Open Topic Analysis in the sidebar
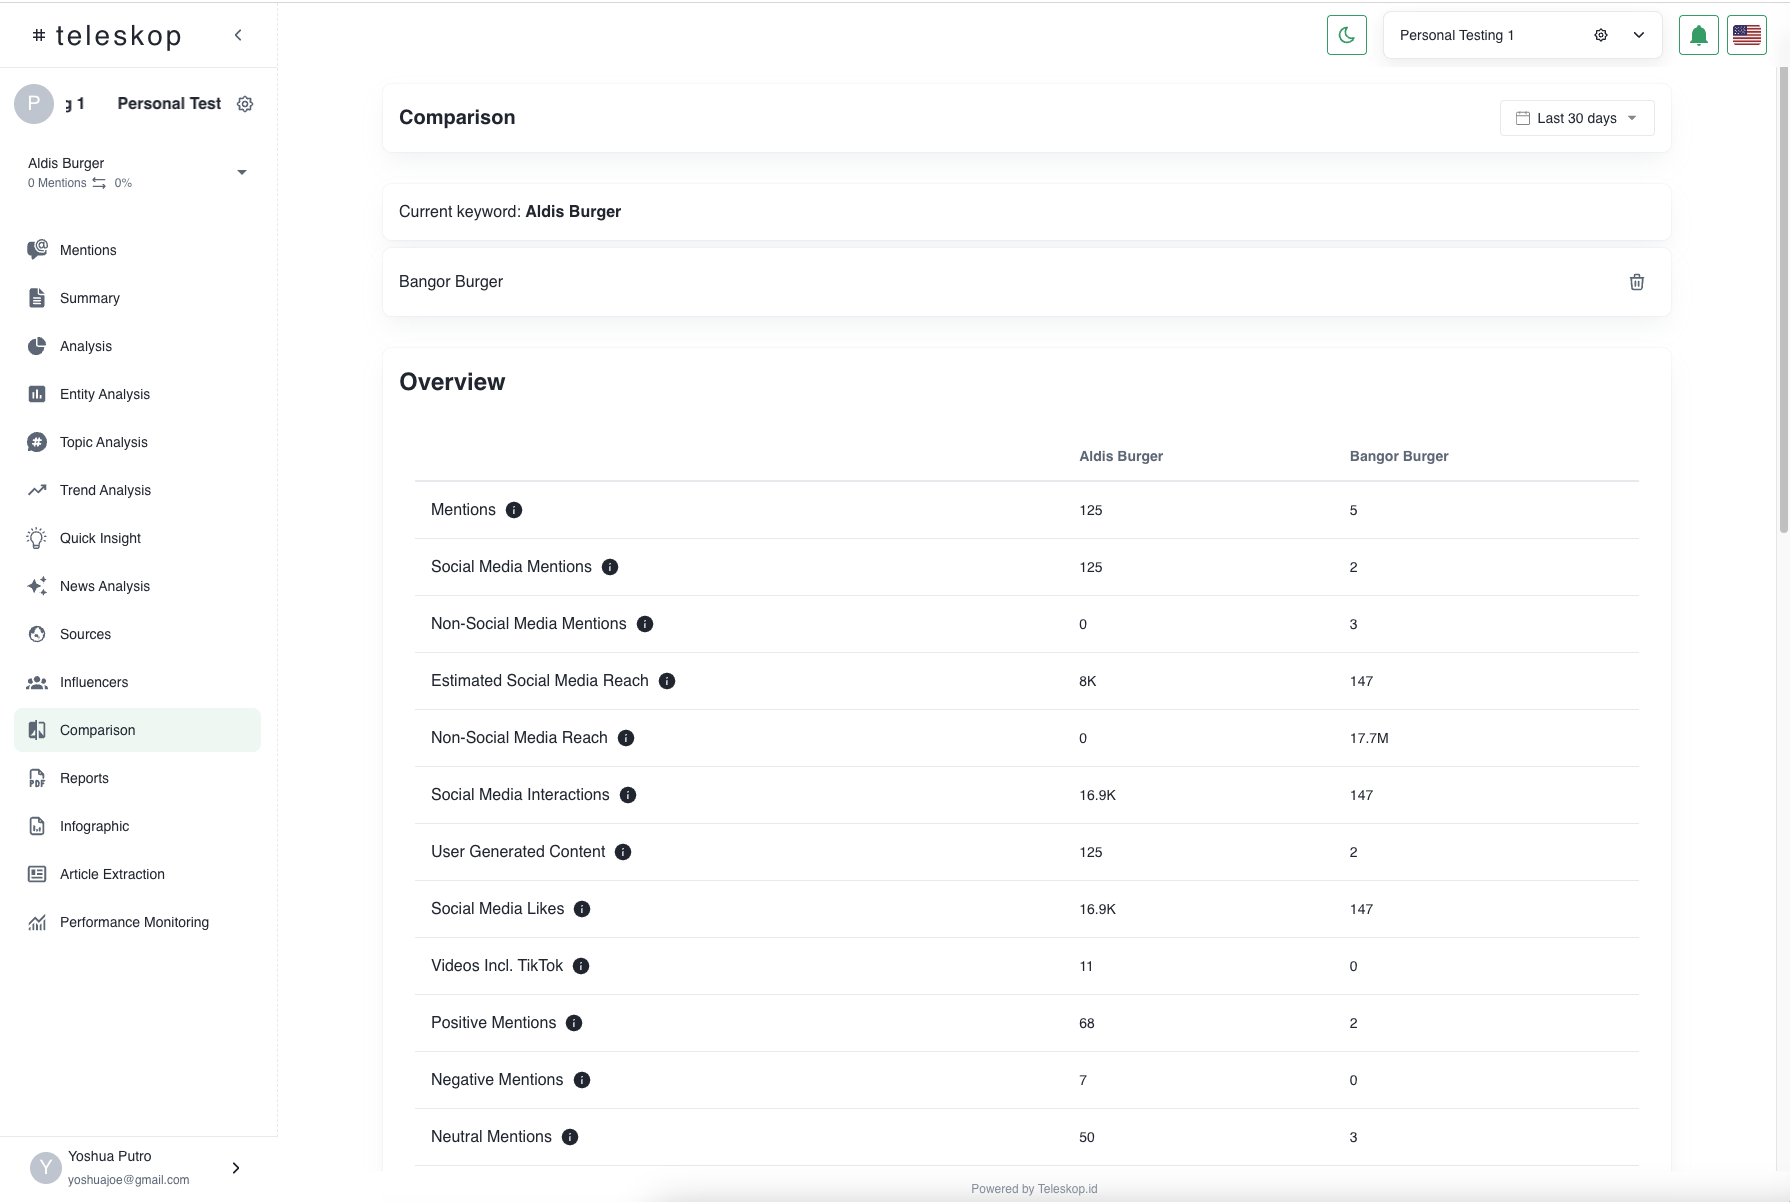1790x1202 pixels. tap(138, 442)
